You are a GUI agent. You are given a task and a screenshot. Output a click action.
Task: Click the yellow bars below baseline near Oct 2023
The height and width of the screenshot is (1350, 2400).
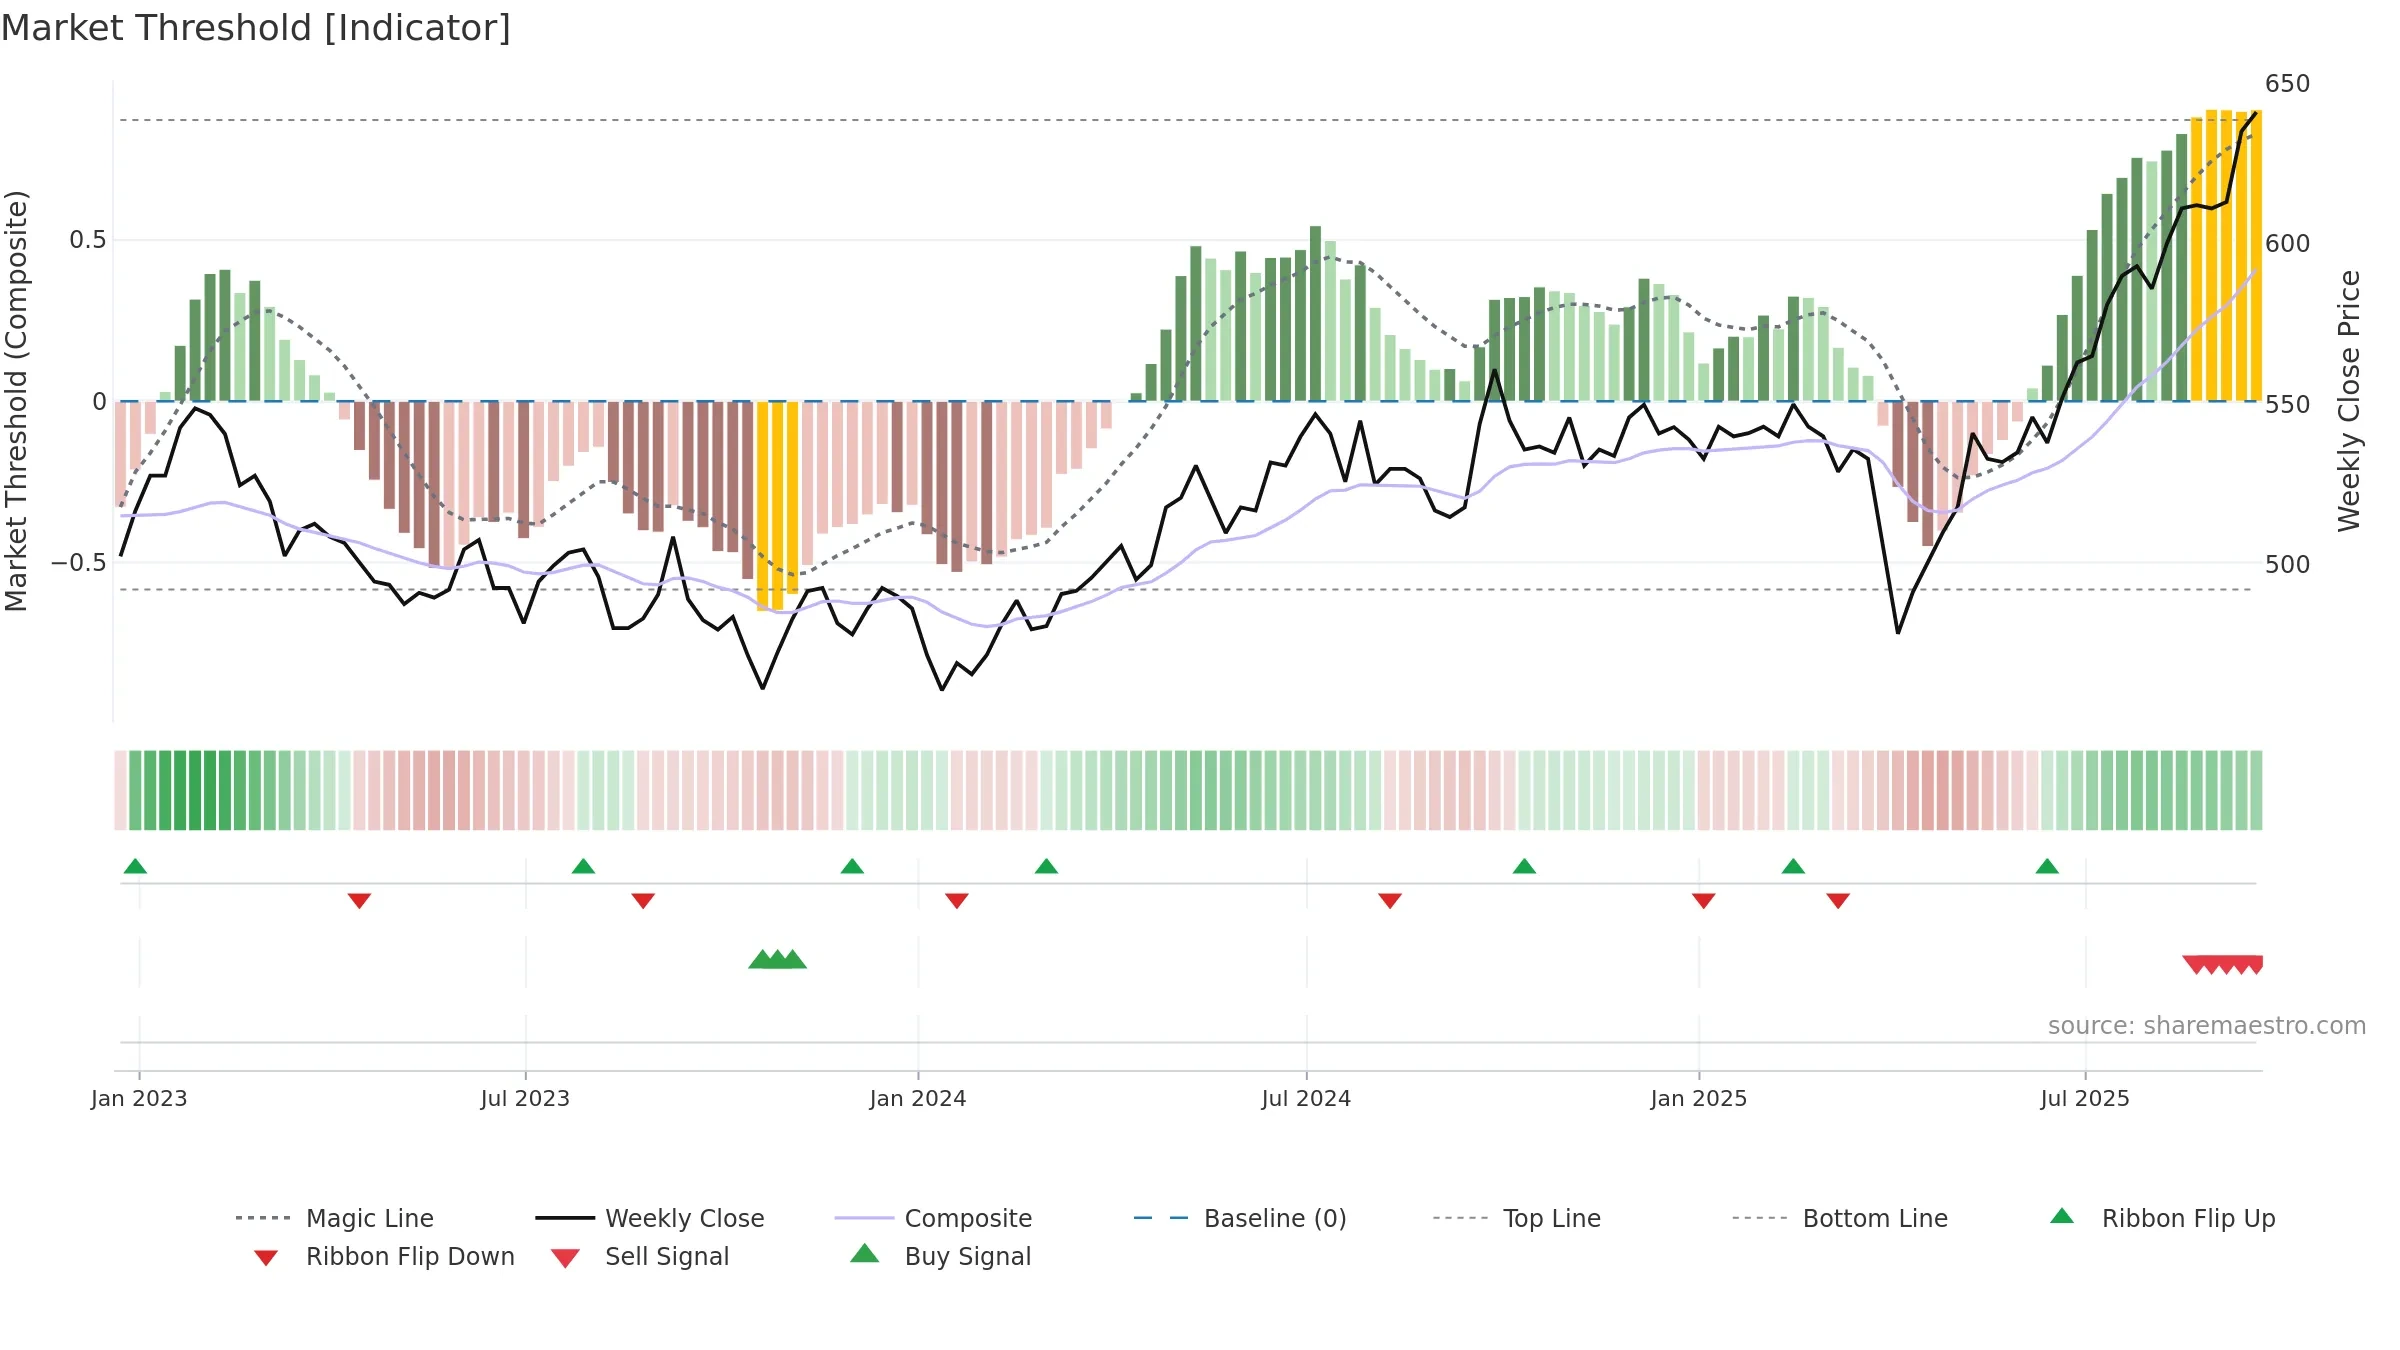click(x=777, y=505)
